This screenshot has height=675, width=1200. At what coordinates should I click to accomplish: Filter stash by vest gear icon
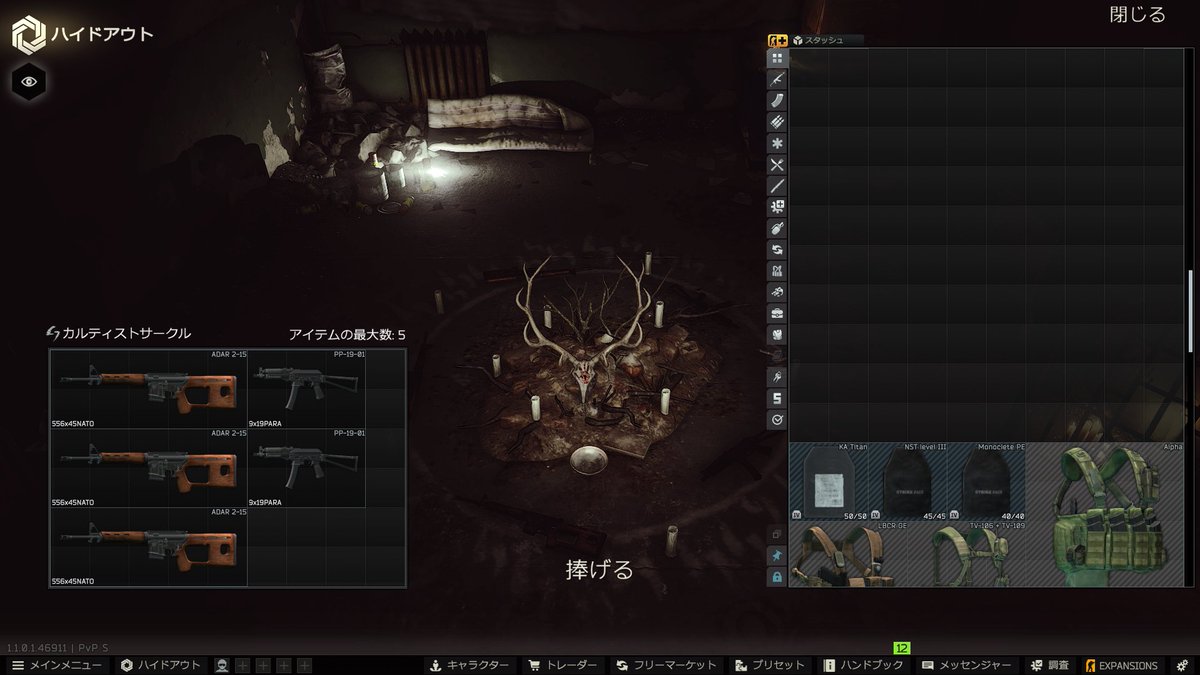(x=777, y=334)
